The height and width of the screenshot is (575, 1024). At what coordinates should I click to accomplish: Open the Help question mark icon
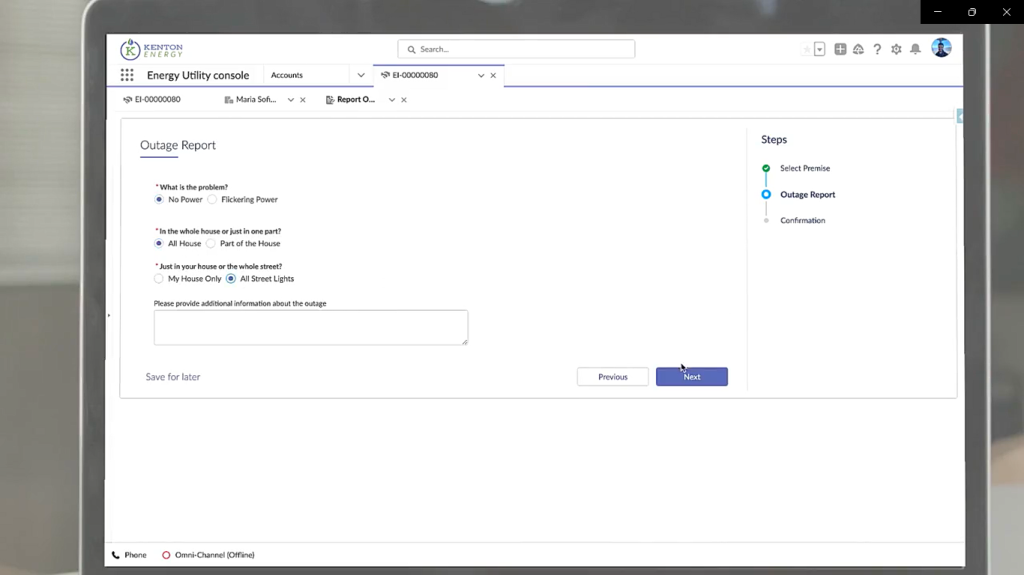(877, 49)
